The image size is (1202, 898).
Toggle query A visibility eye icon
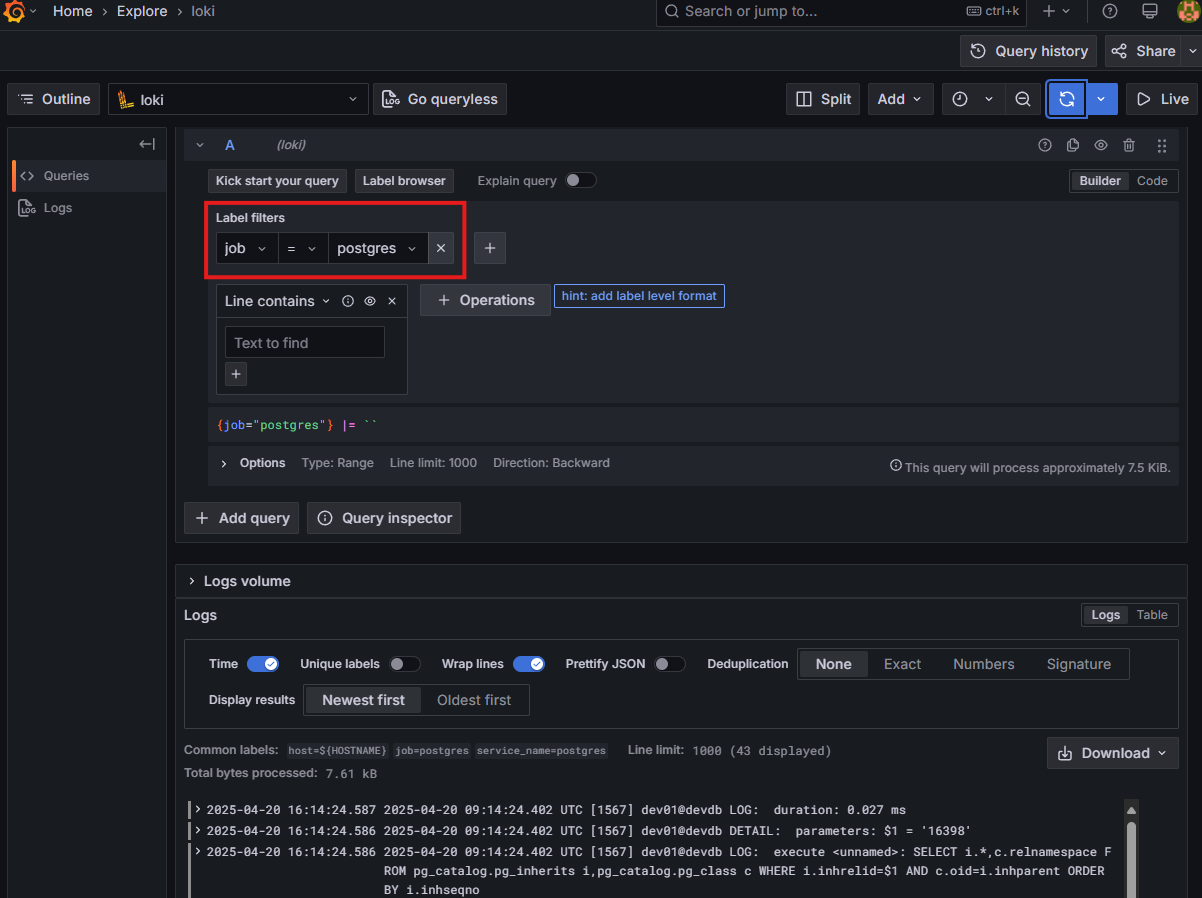[1101, 145]
